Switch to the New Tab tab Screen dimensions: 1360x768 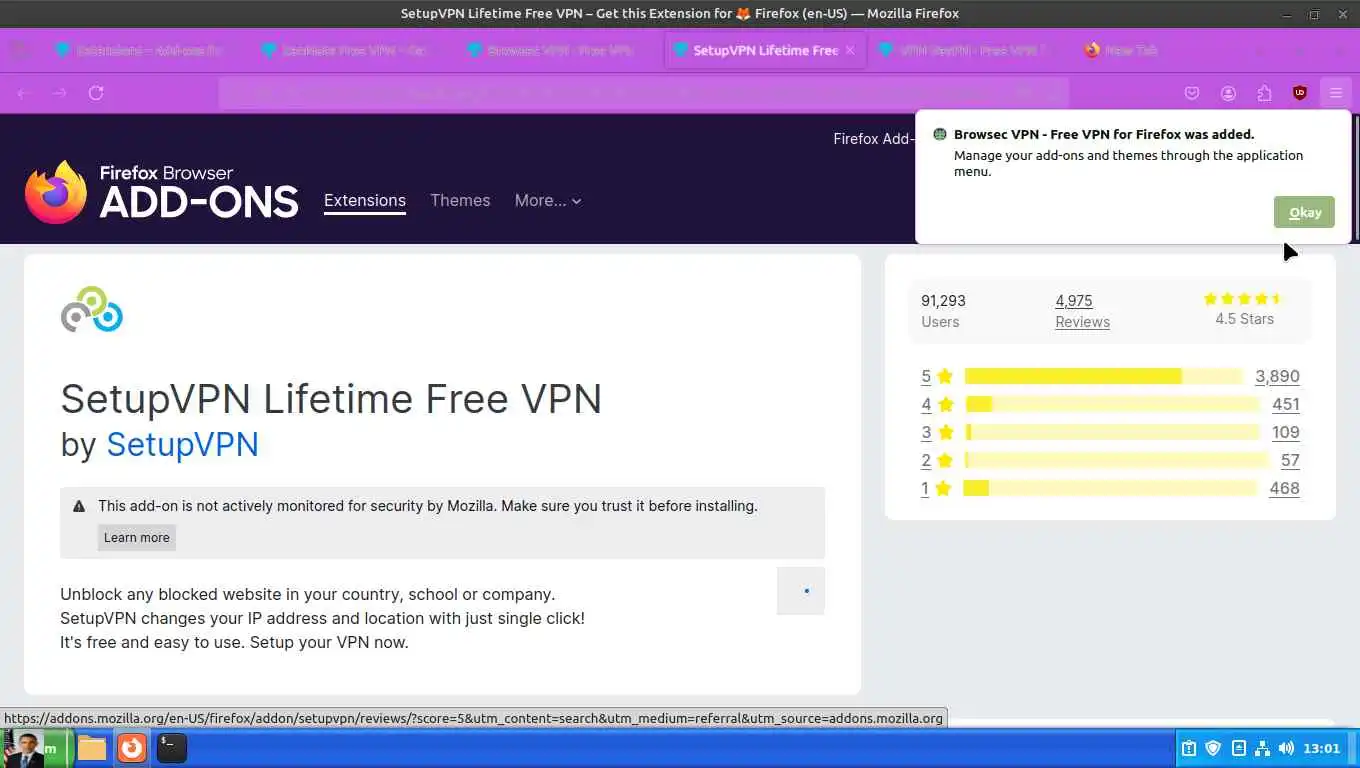point(1130,50)
